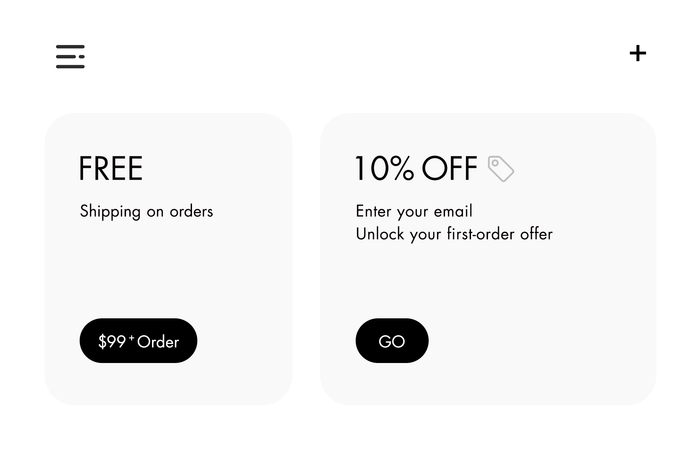Click the 10% OFF heading

[x=416, y=168]
